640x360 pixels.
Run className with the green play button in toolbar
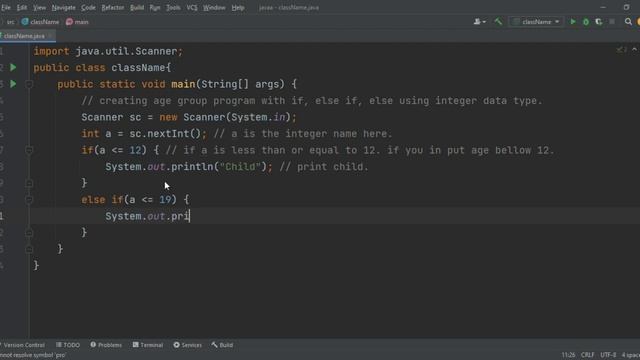click(573, 22)
